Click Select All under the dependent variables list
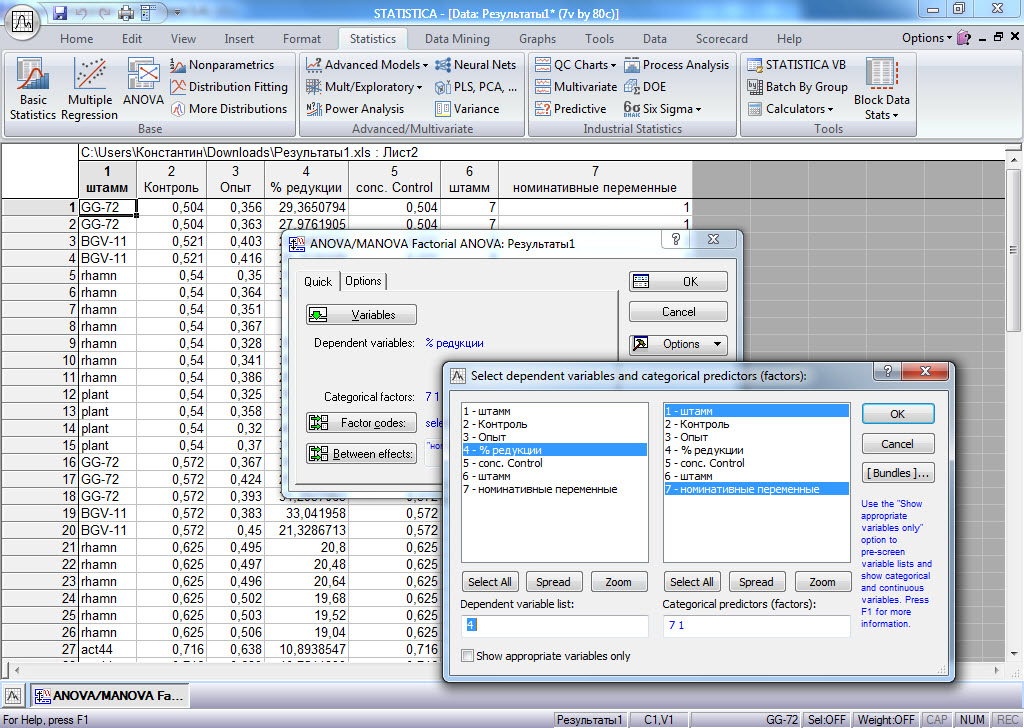 click(x=490, y=582)
